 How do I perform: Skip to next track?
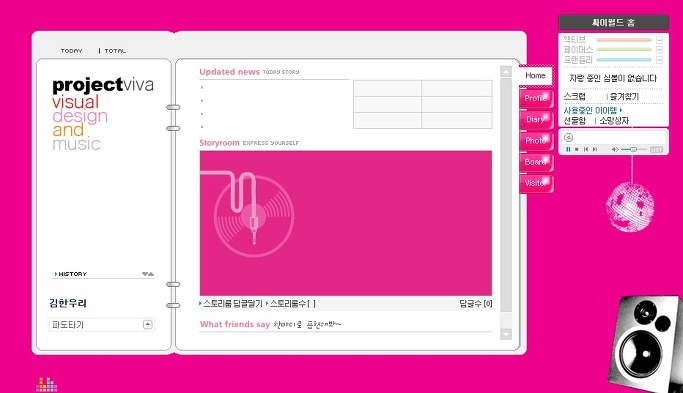(595, 149)
